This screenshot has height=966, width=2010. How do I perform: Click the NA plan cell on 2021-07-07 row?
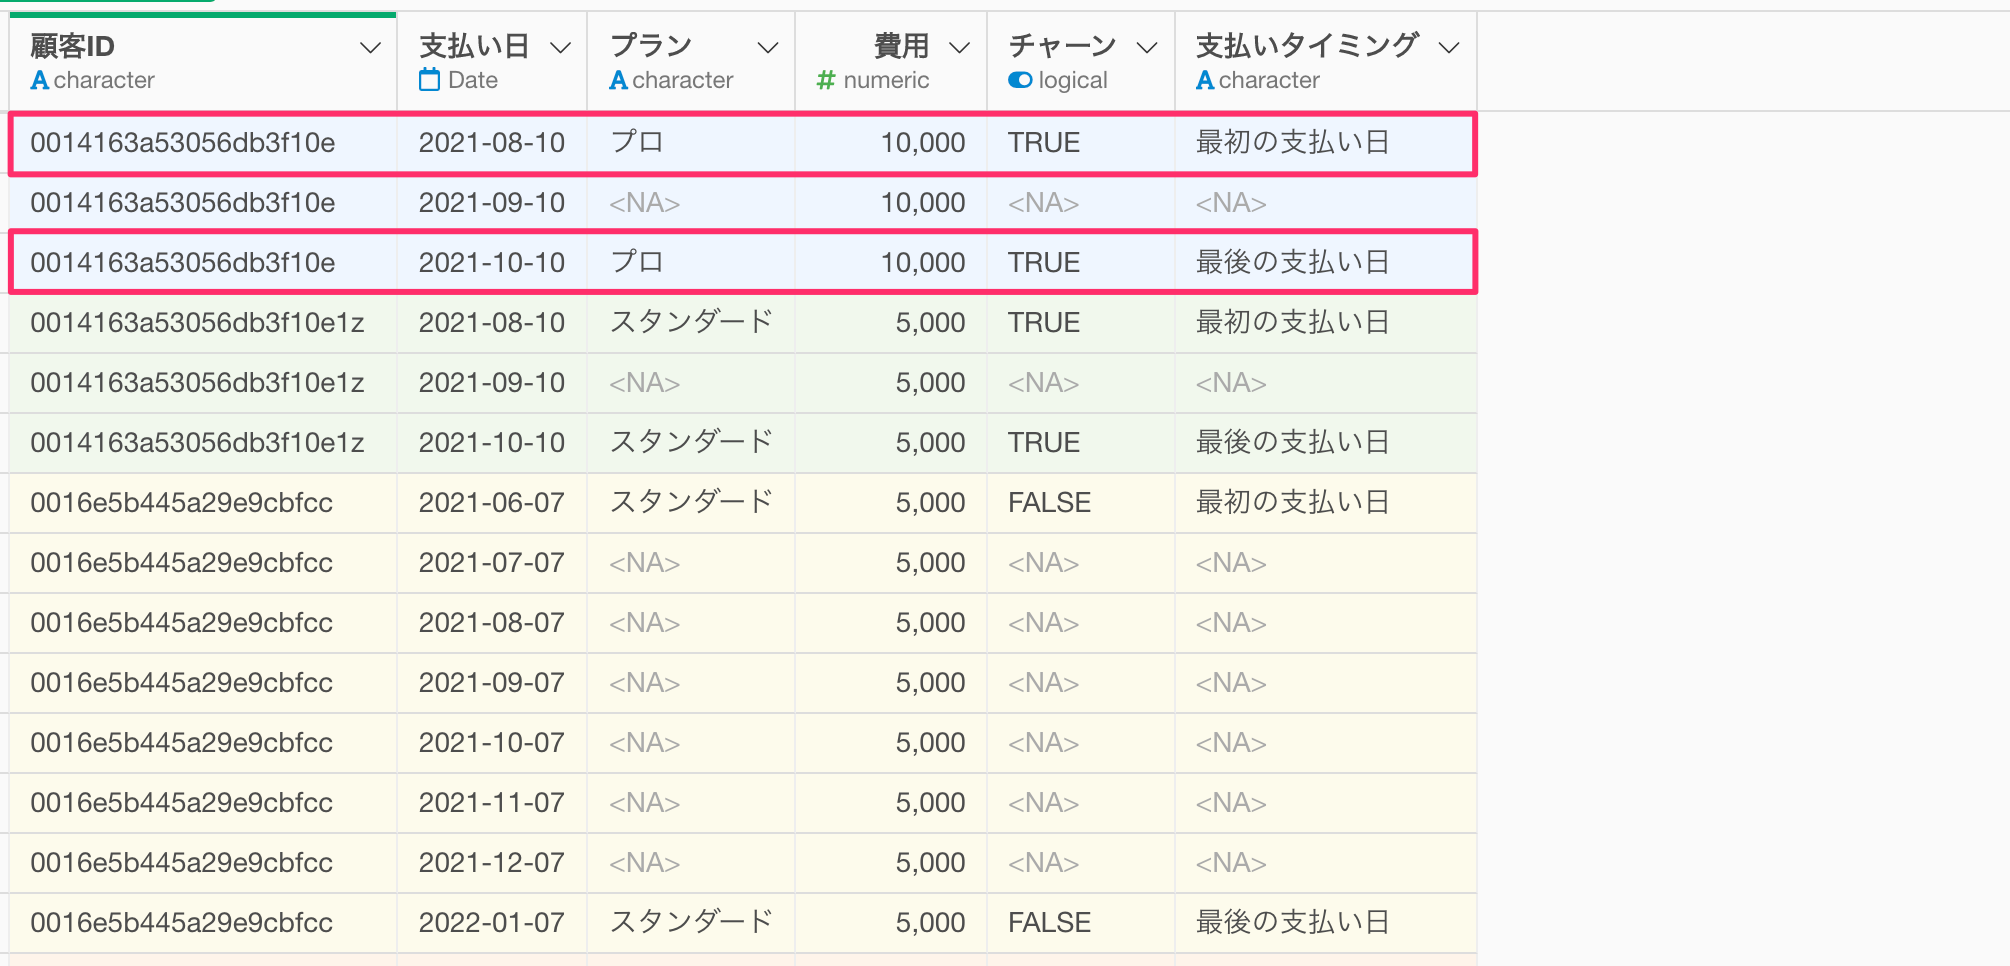644,563
